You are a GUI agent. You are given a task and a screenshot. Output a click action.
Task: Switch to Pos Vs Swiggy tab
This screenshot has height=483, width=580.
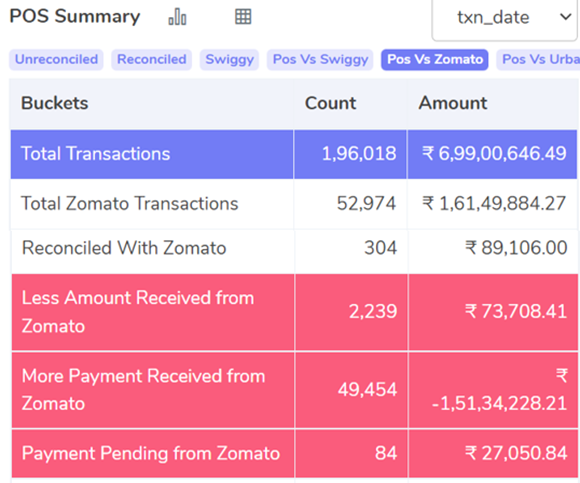[x=320, y=60]
